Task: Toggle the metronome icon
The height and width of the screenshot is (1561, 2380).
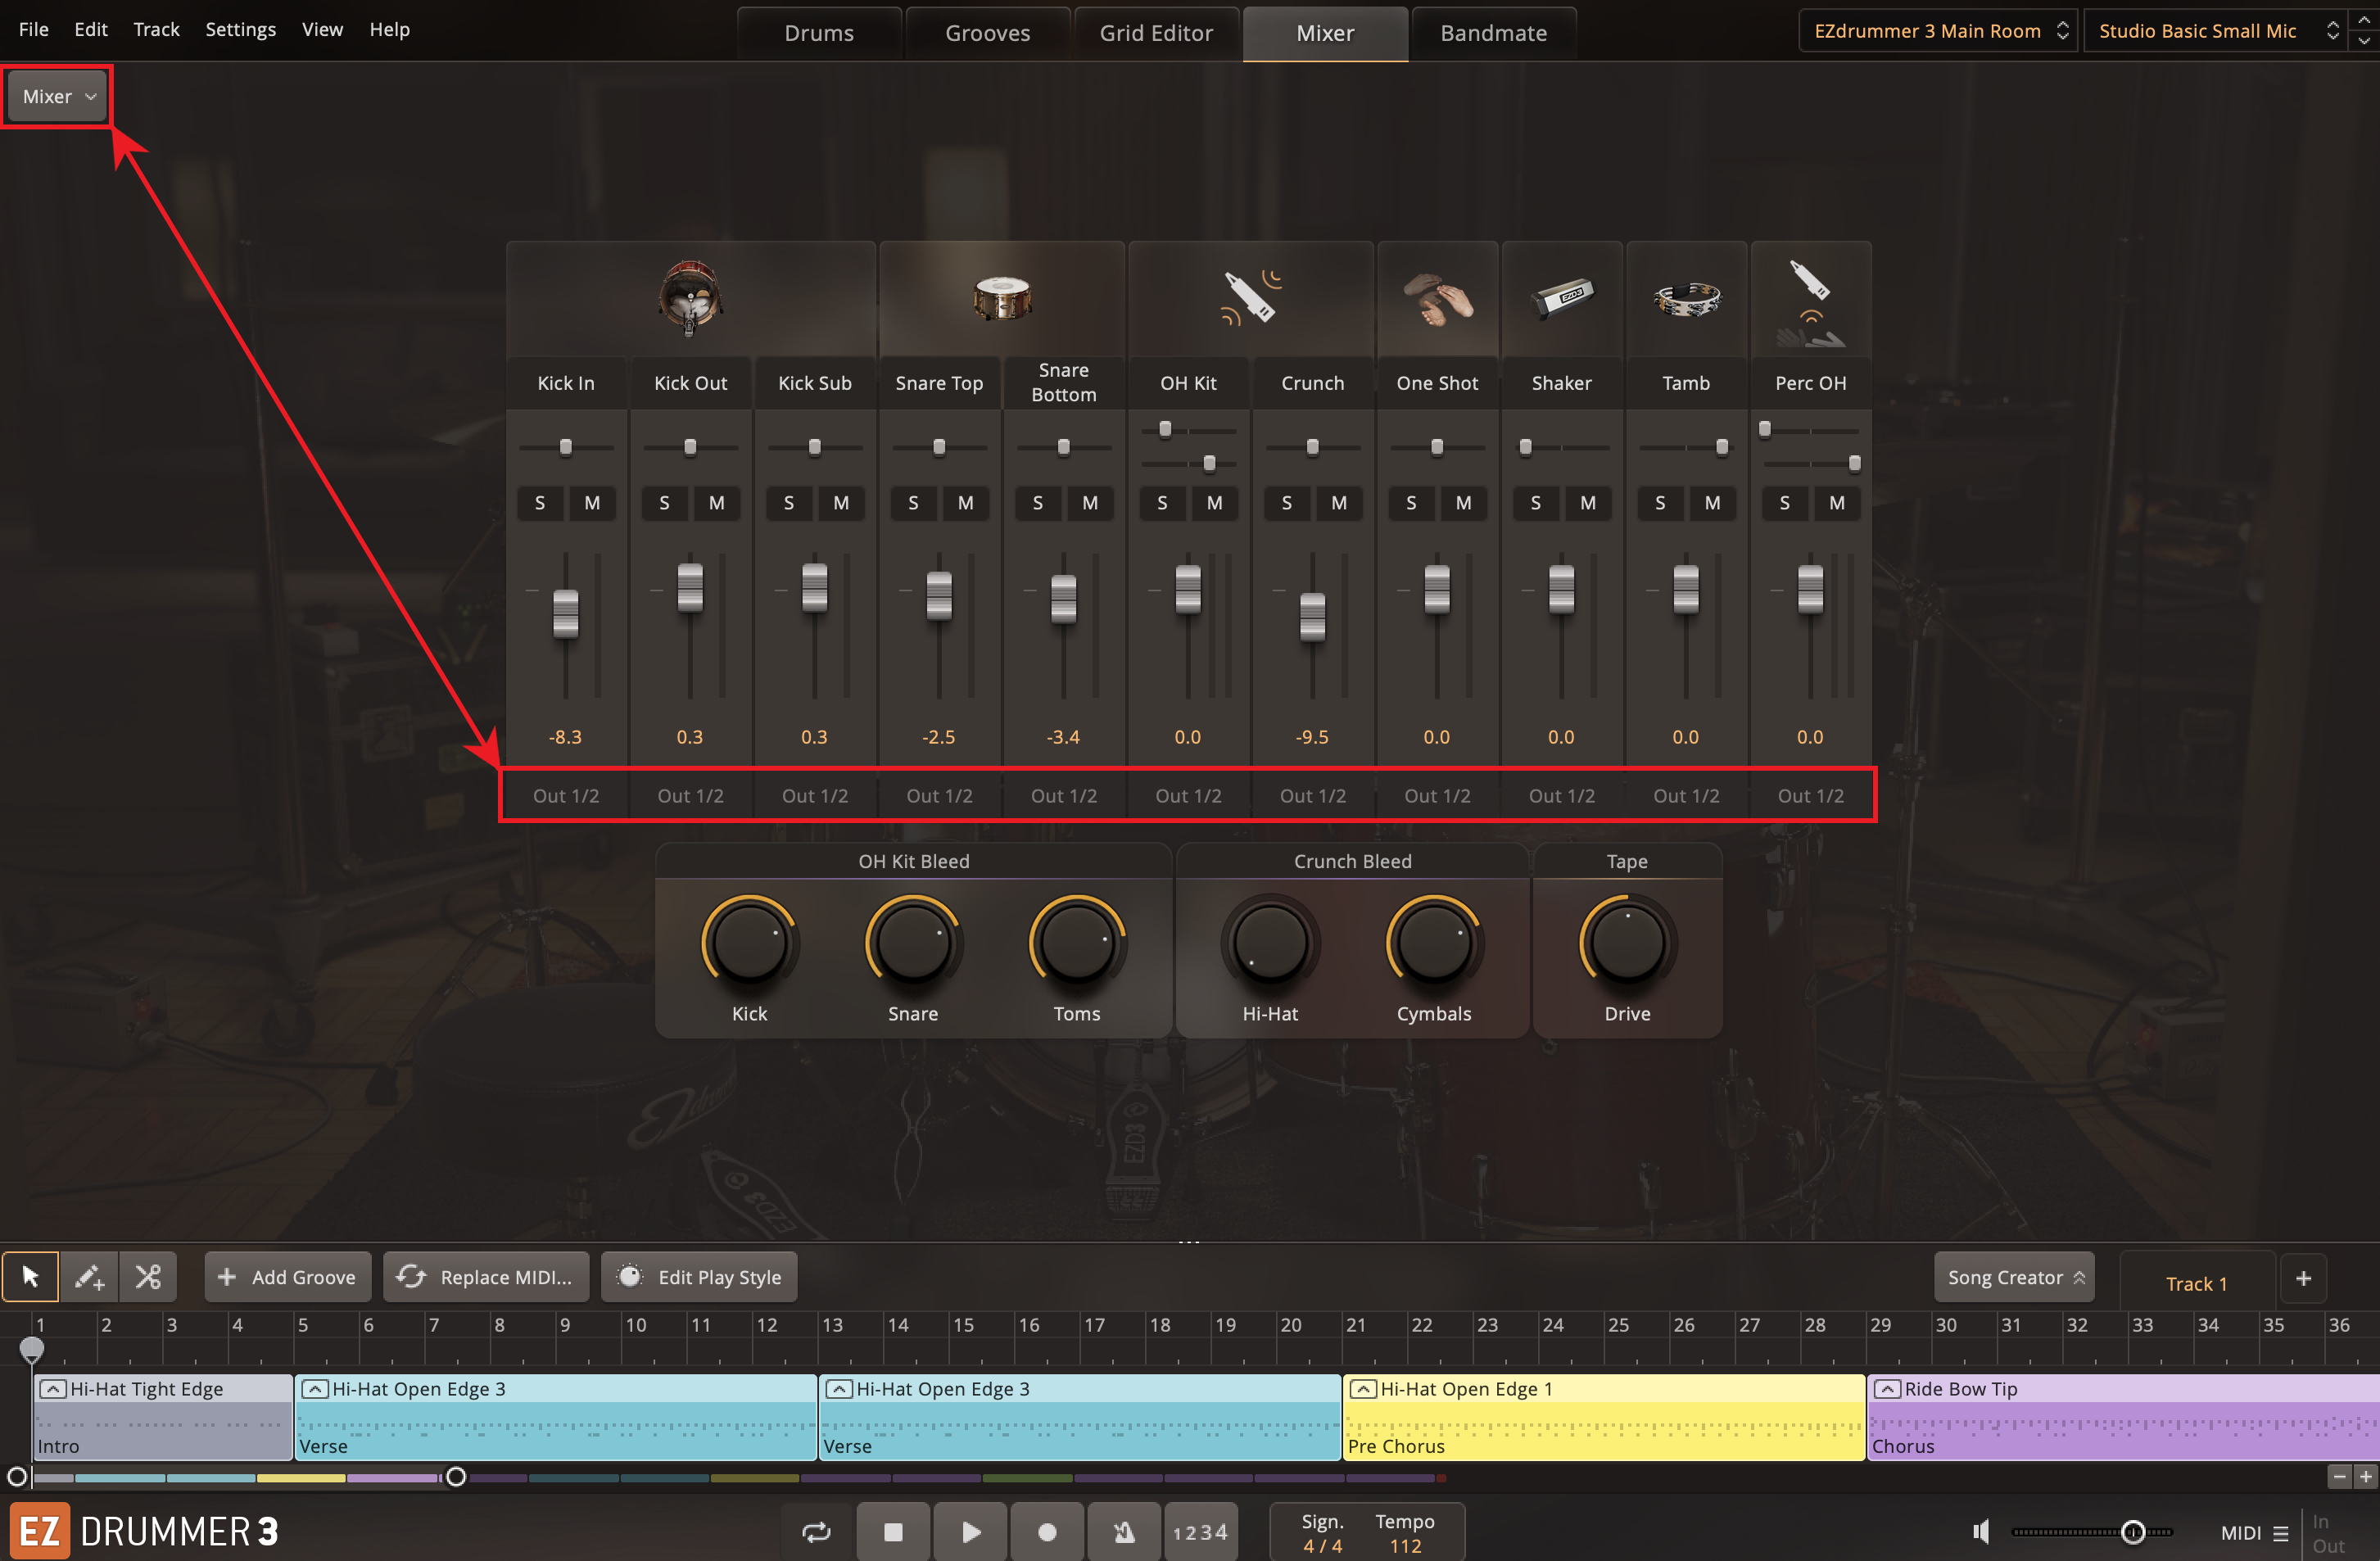Action: 1124,1532
